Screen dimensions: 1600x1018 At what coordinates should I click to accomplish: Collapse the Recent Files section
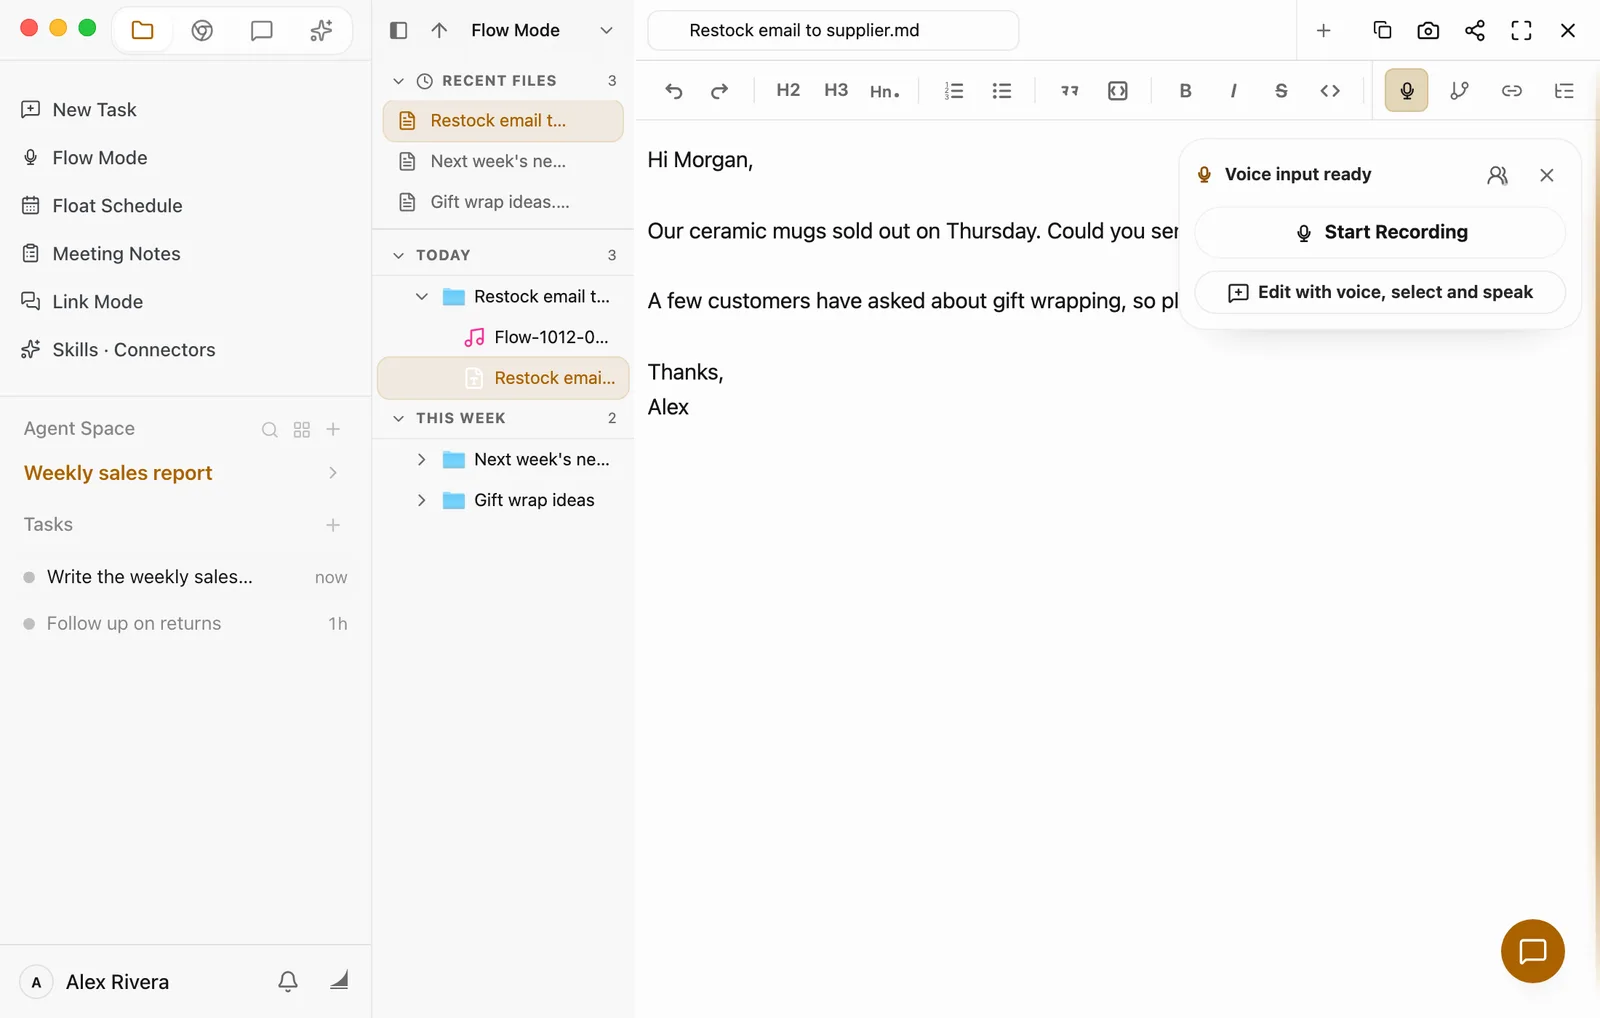coord(398,81)
